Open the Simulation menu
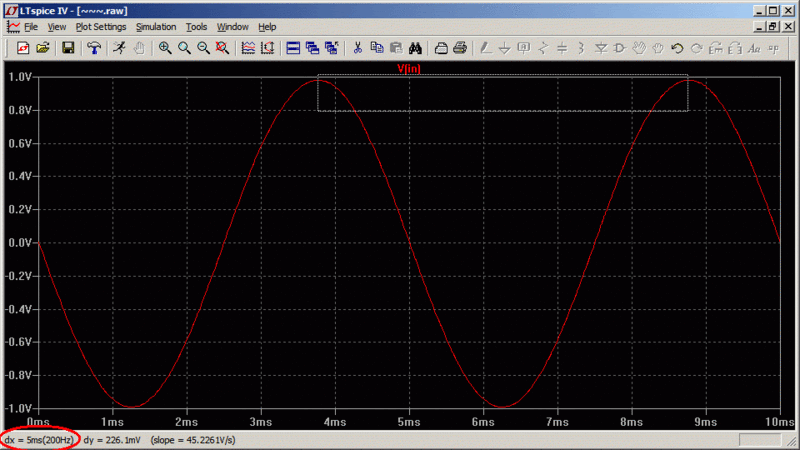 pyautogui.click(x=156, y=27)
